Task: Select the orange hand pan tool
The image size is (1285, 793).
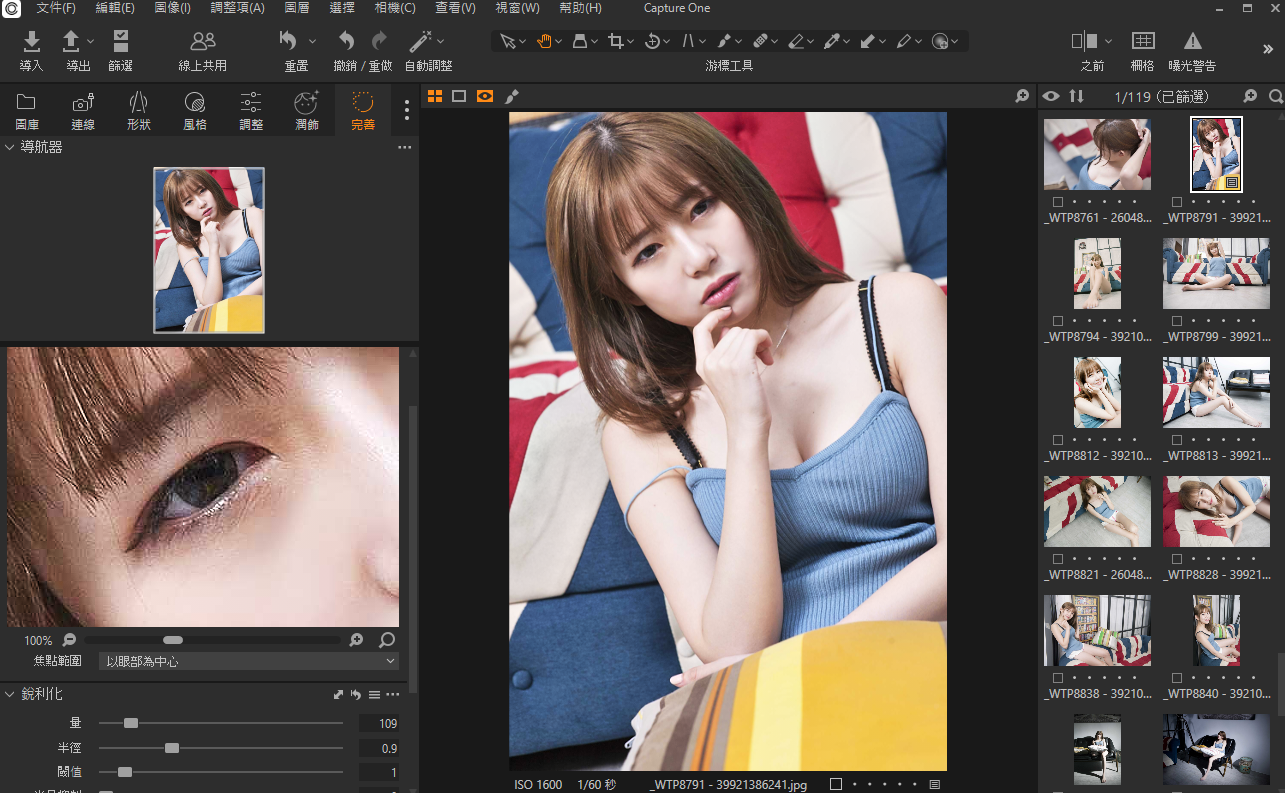Action: (x=544, y=41)
